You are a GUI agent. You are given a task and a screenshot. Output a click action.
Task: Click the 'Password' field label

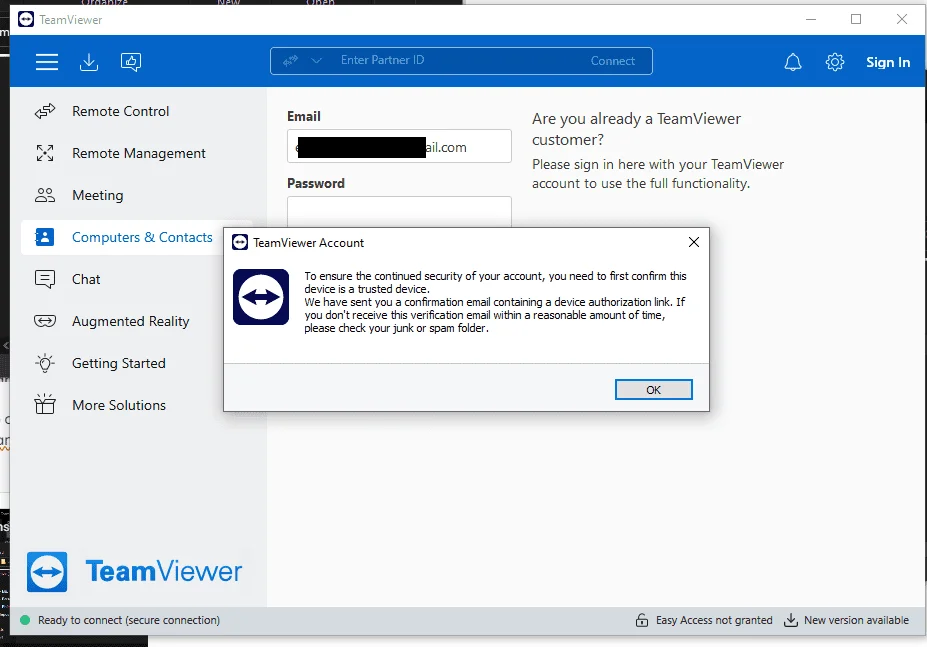316,183
